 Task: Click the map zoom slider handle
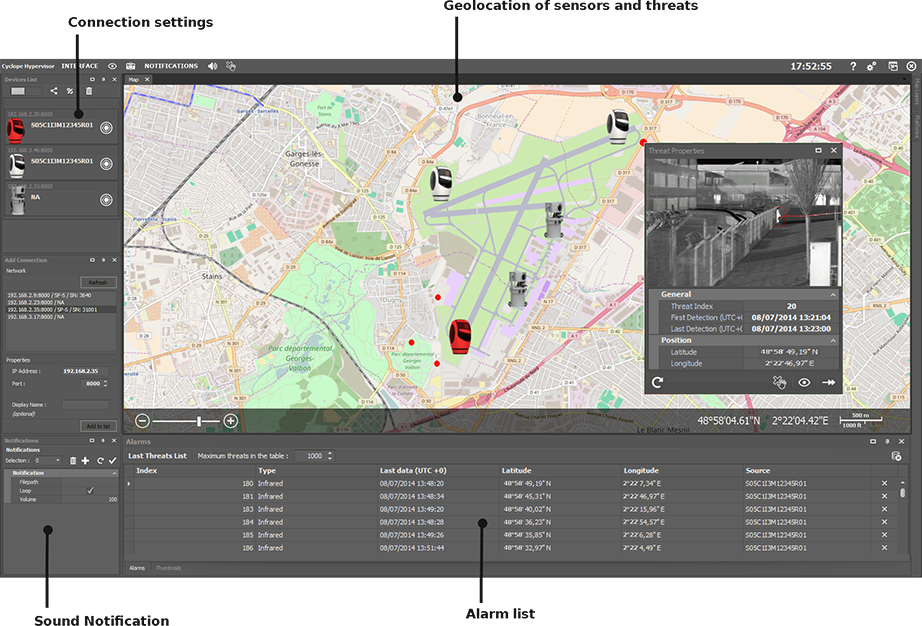[x=199, y=420]
